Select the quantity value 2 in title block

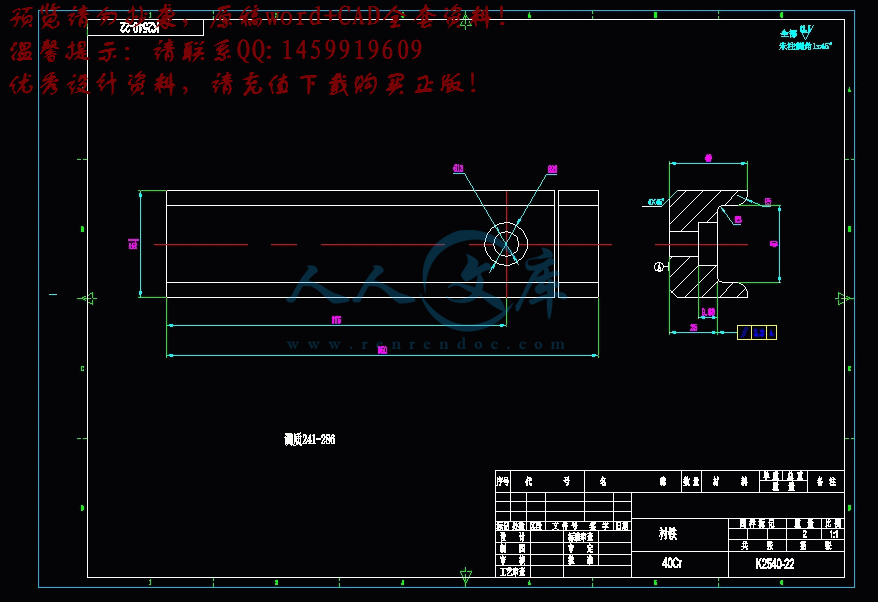click(x=805, y=534)
